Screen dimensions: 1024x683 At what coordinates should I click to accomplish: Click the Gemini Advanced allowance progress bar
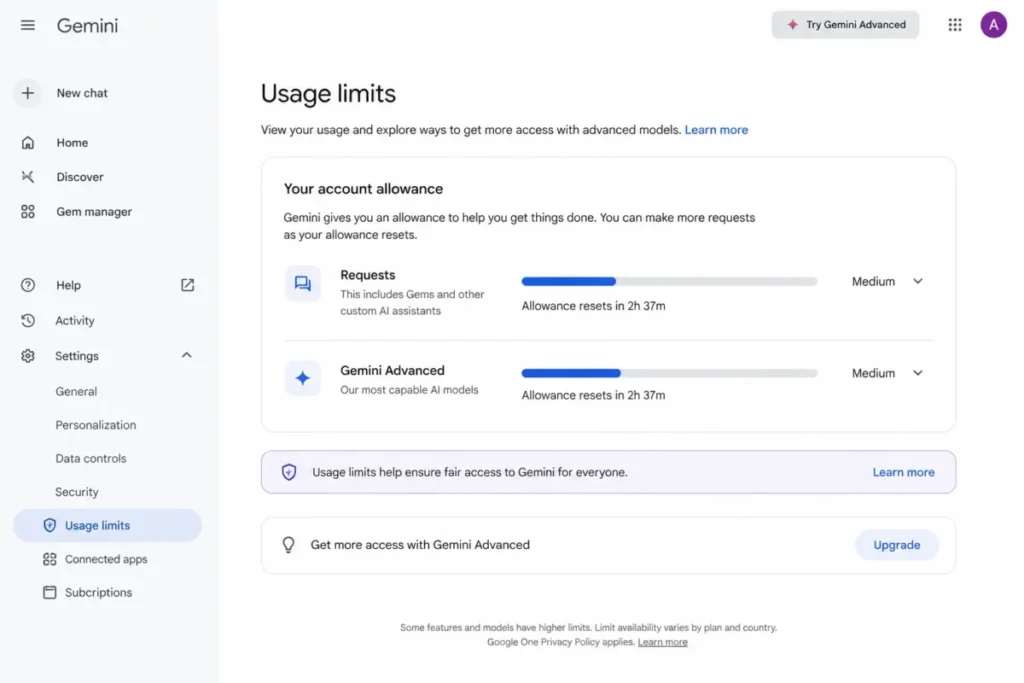tap(669, 373)
